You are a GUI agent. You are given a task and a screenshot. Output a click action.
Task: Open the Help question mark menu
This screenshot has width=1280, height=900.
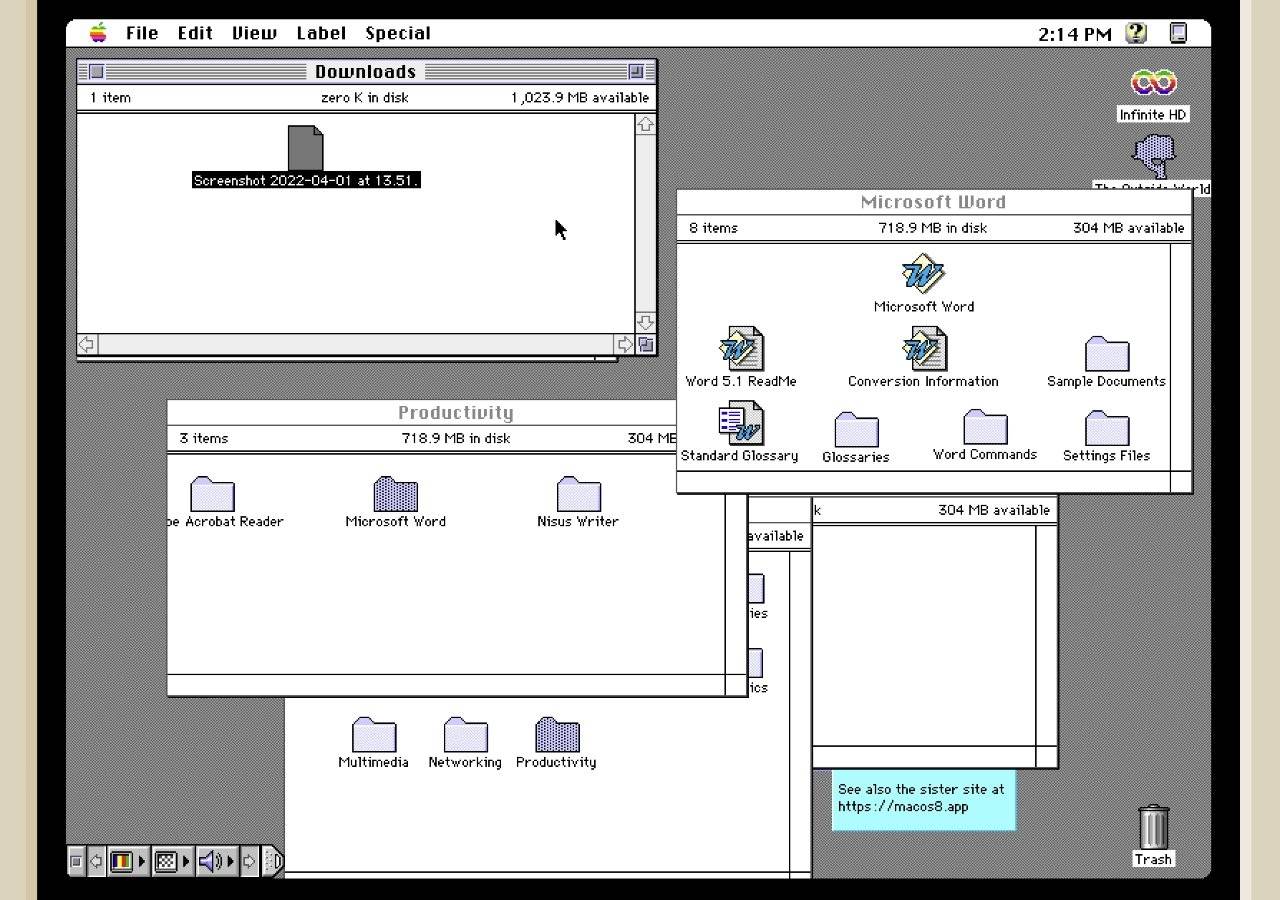coord(1135,32)
